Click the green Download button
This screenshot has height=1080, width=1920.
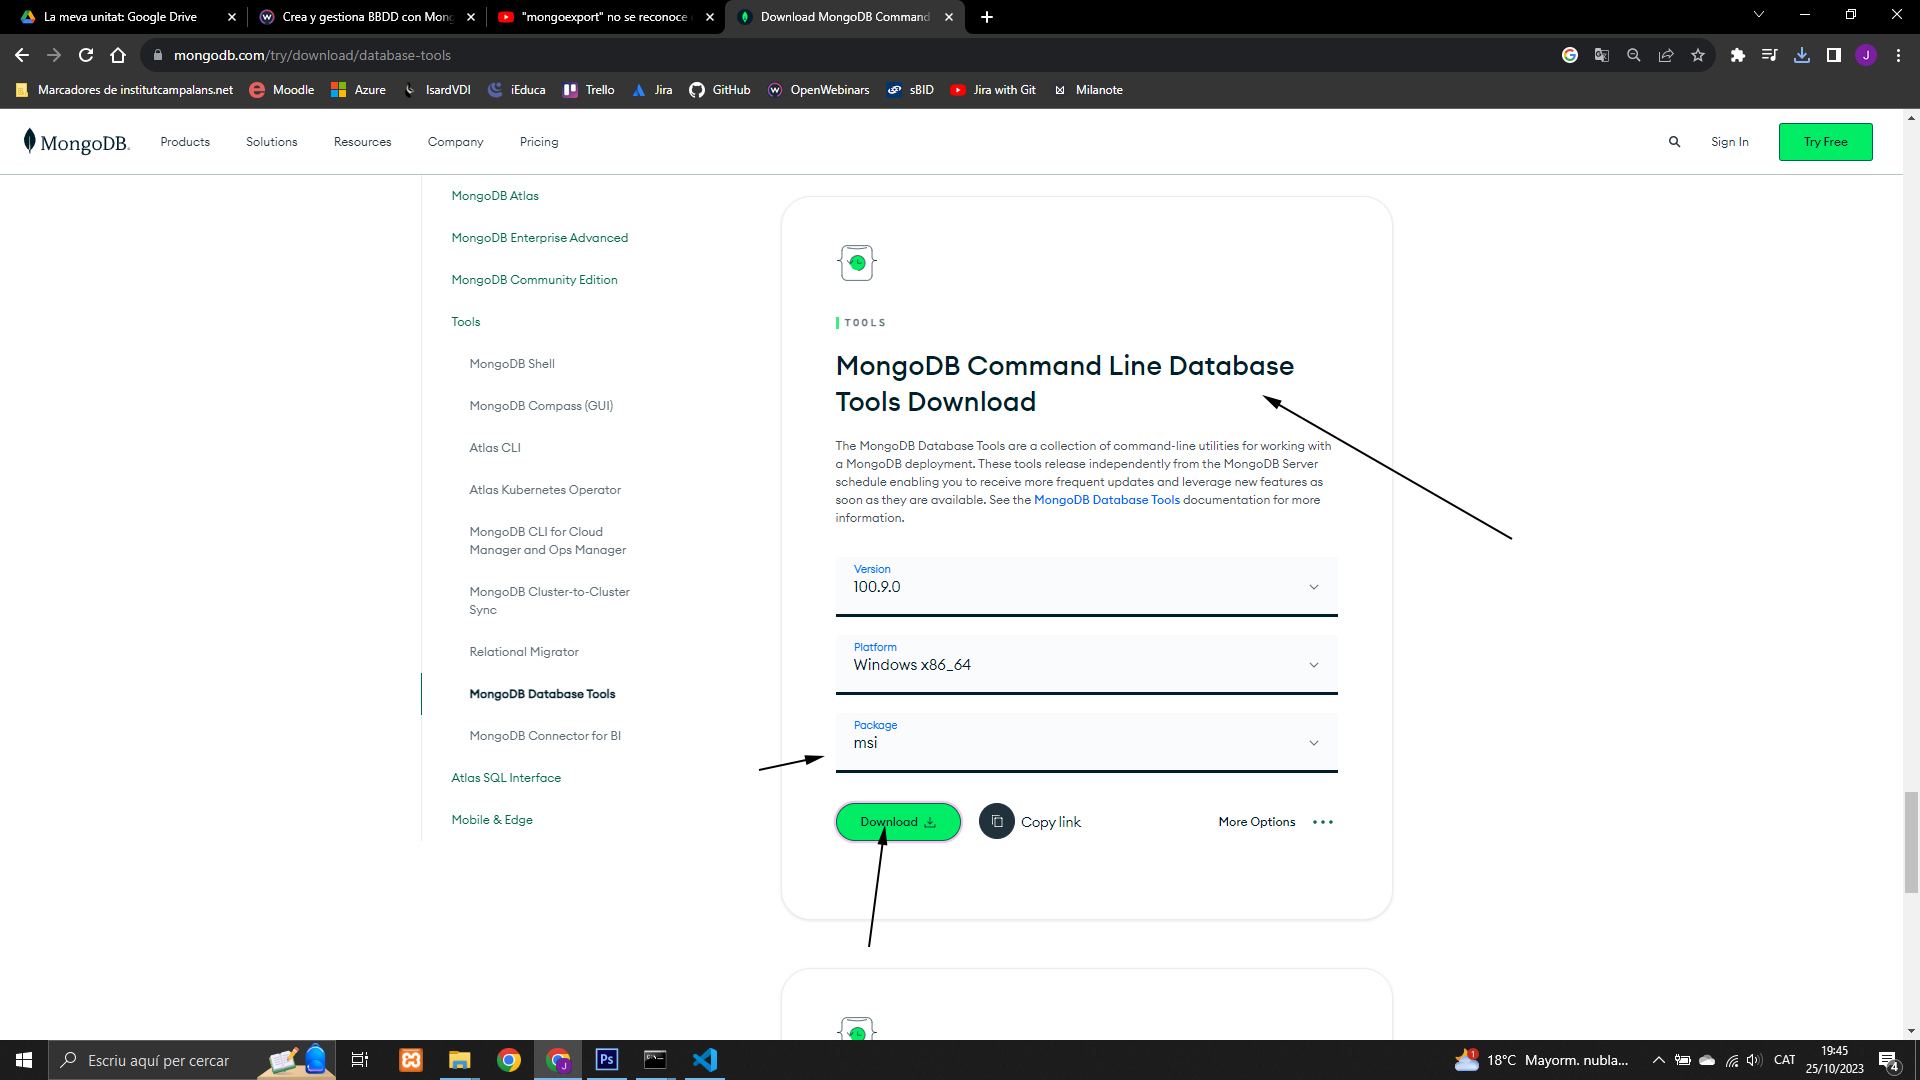coord(898,822)
